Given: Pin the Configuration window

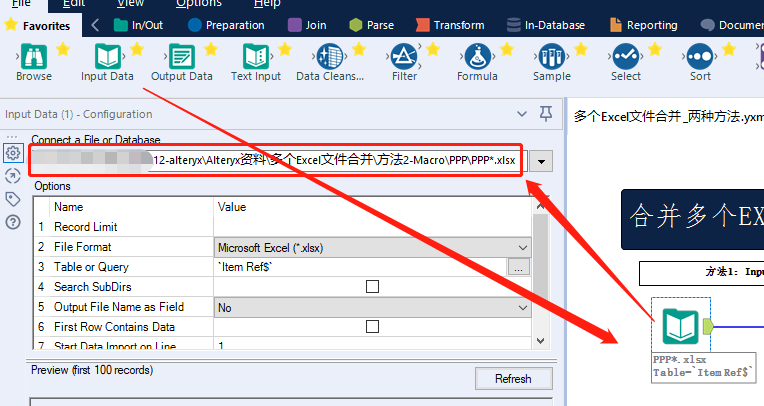Looking at the screenshot, I should (546, 114).
